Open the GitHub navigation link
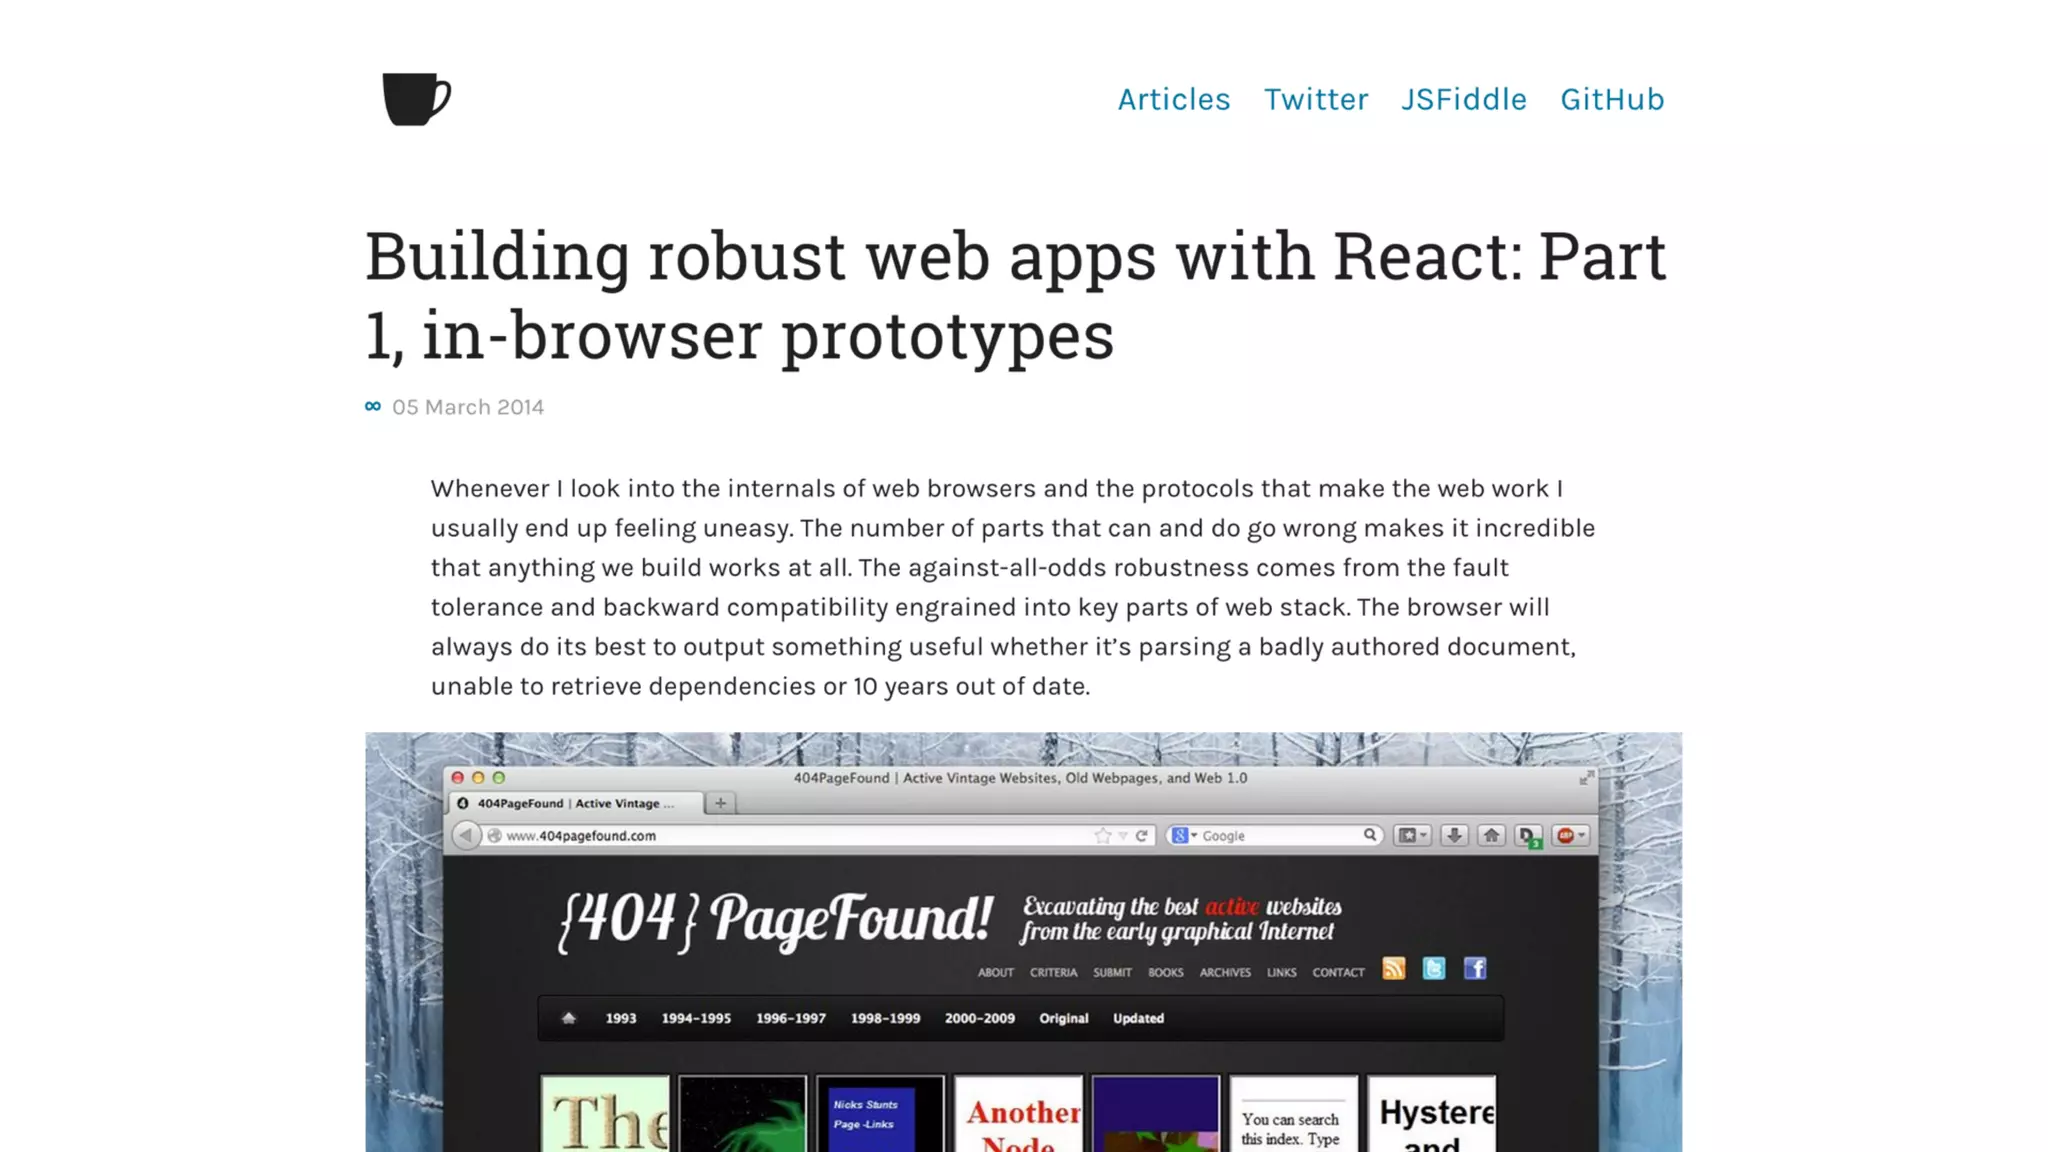Viewport: 2048px width, 1152px height. 1612,99
